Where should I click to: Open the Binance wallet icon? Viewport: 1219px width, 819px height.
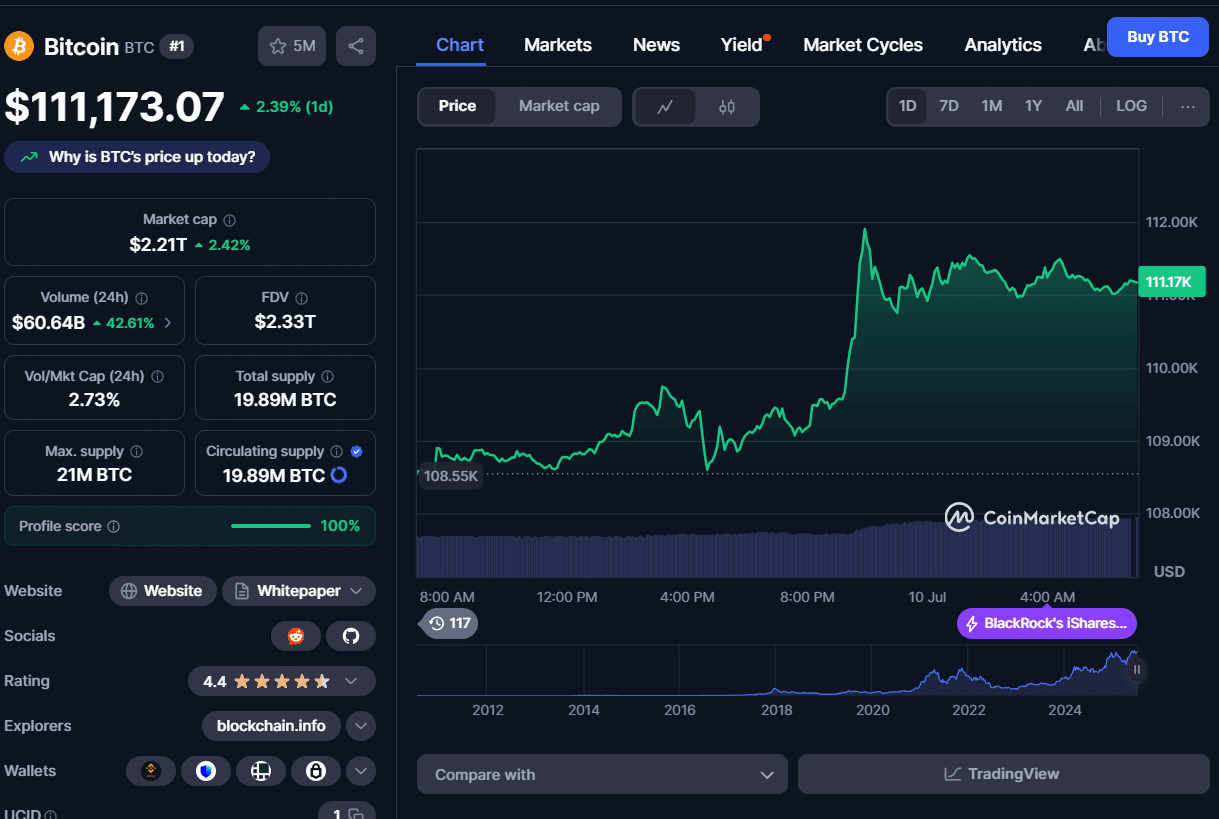coord(151,771)
